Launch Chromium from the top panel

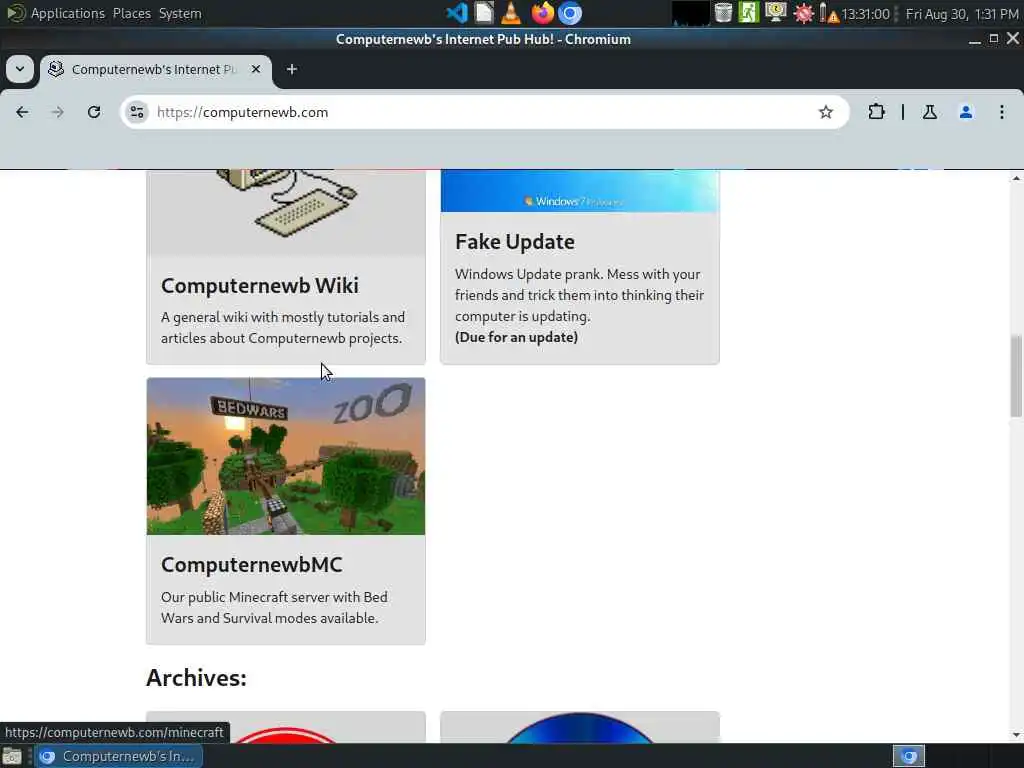pos(570,13)
